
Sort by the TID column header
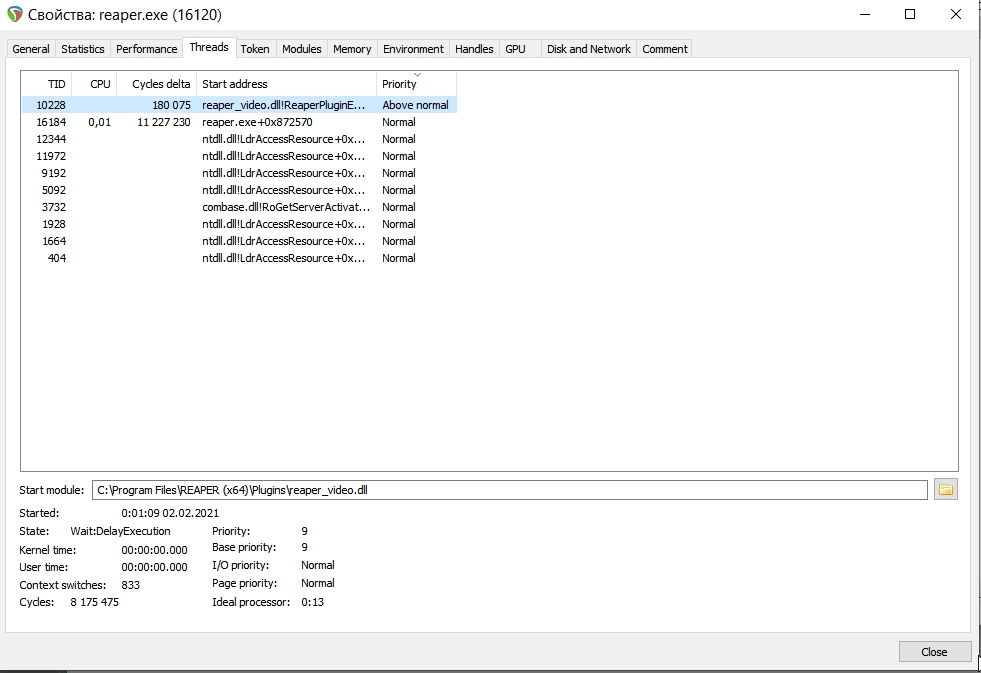(47, 84)
